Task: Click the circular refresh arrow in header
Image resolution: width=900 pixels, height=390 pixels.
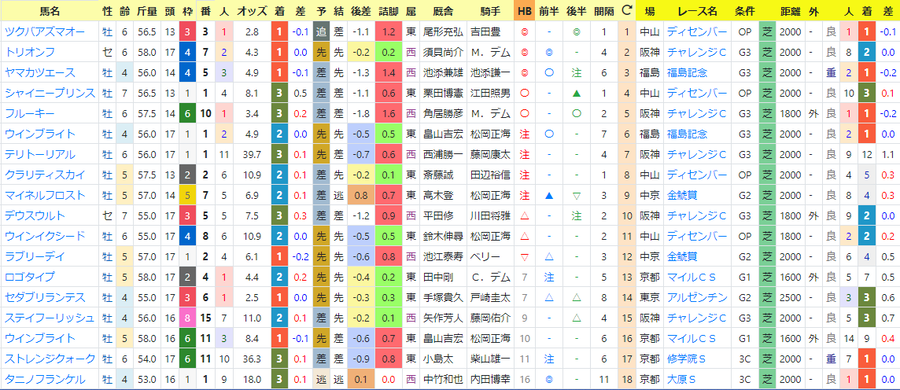Action: [x=626, y=11]
